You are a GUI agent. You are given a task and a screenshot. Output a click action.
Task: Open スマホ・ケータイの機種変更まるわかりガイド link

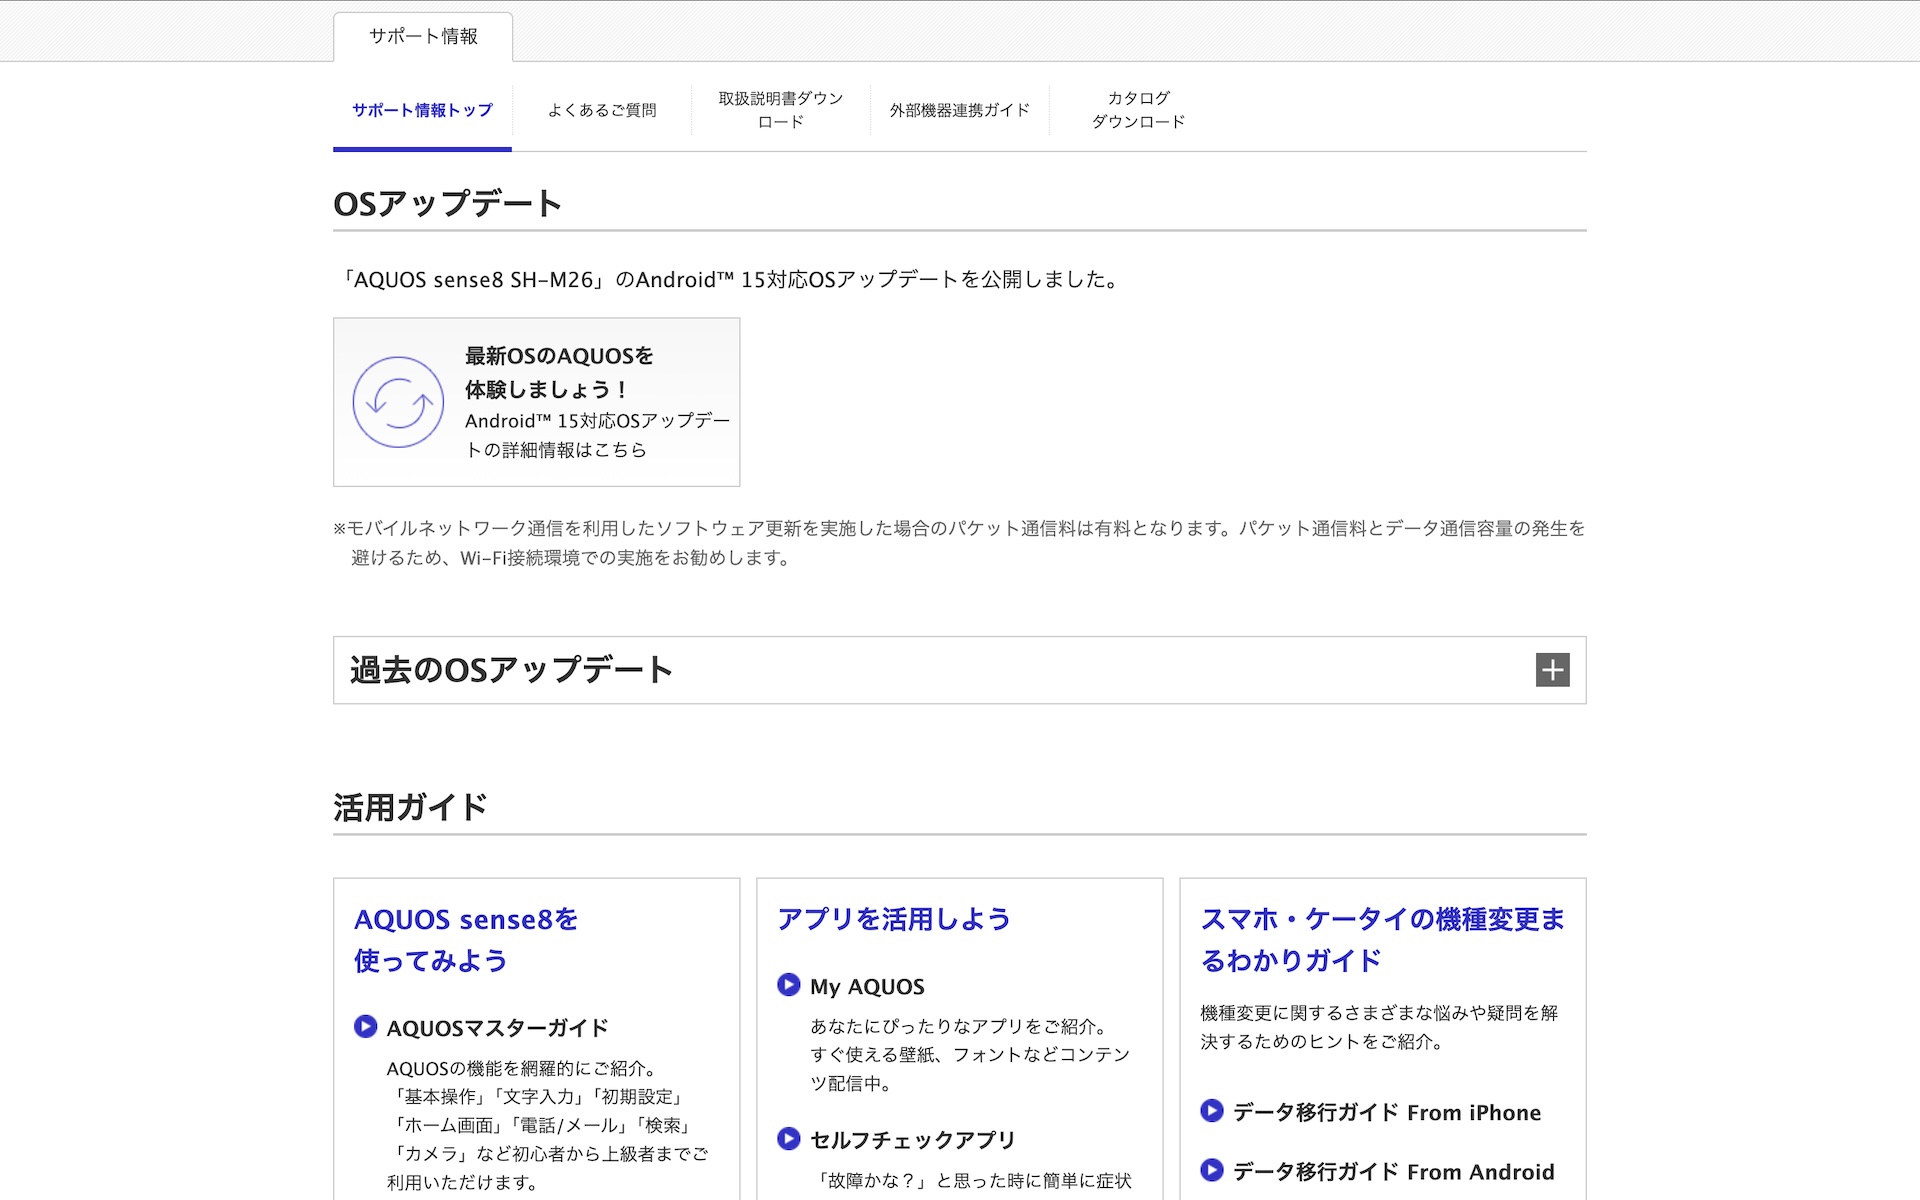[x=1382, y=940]
